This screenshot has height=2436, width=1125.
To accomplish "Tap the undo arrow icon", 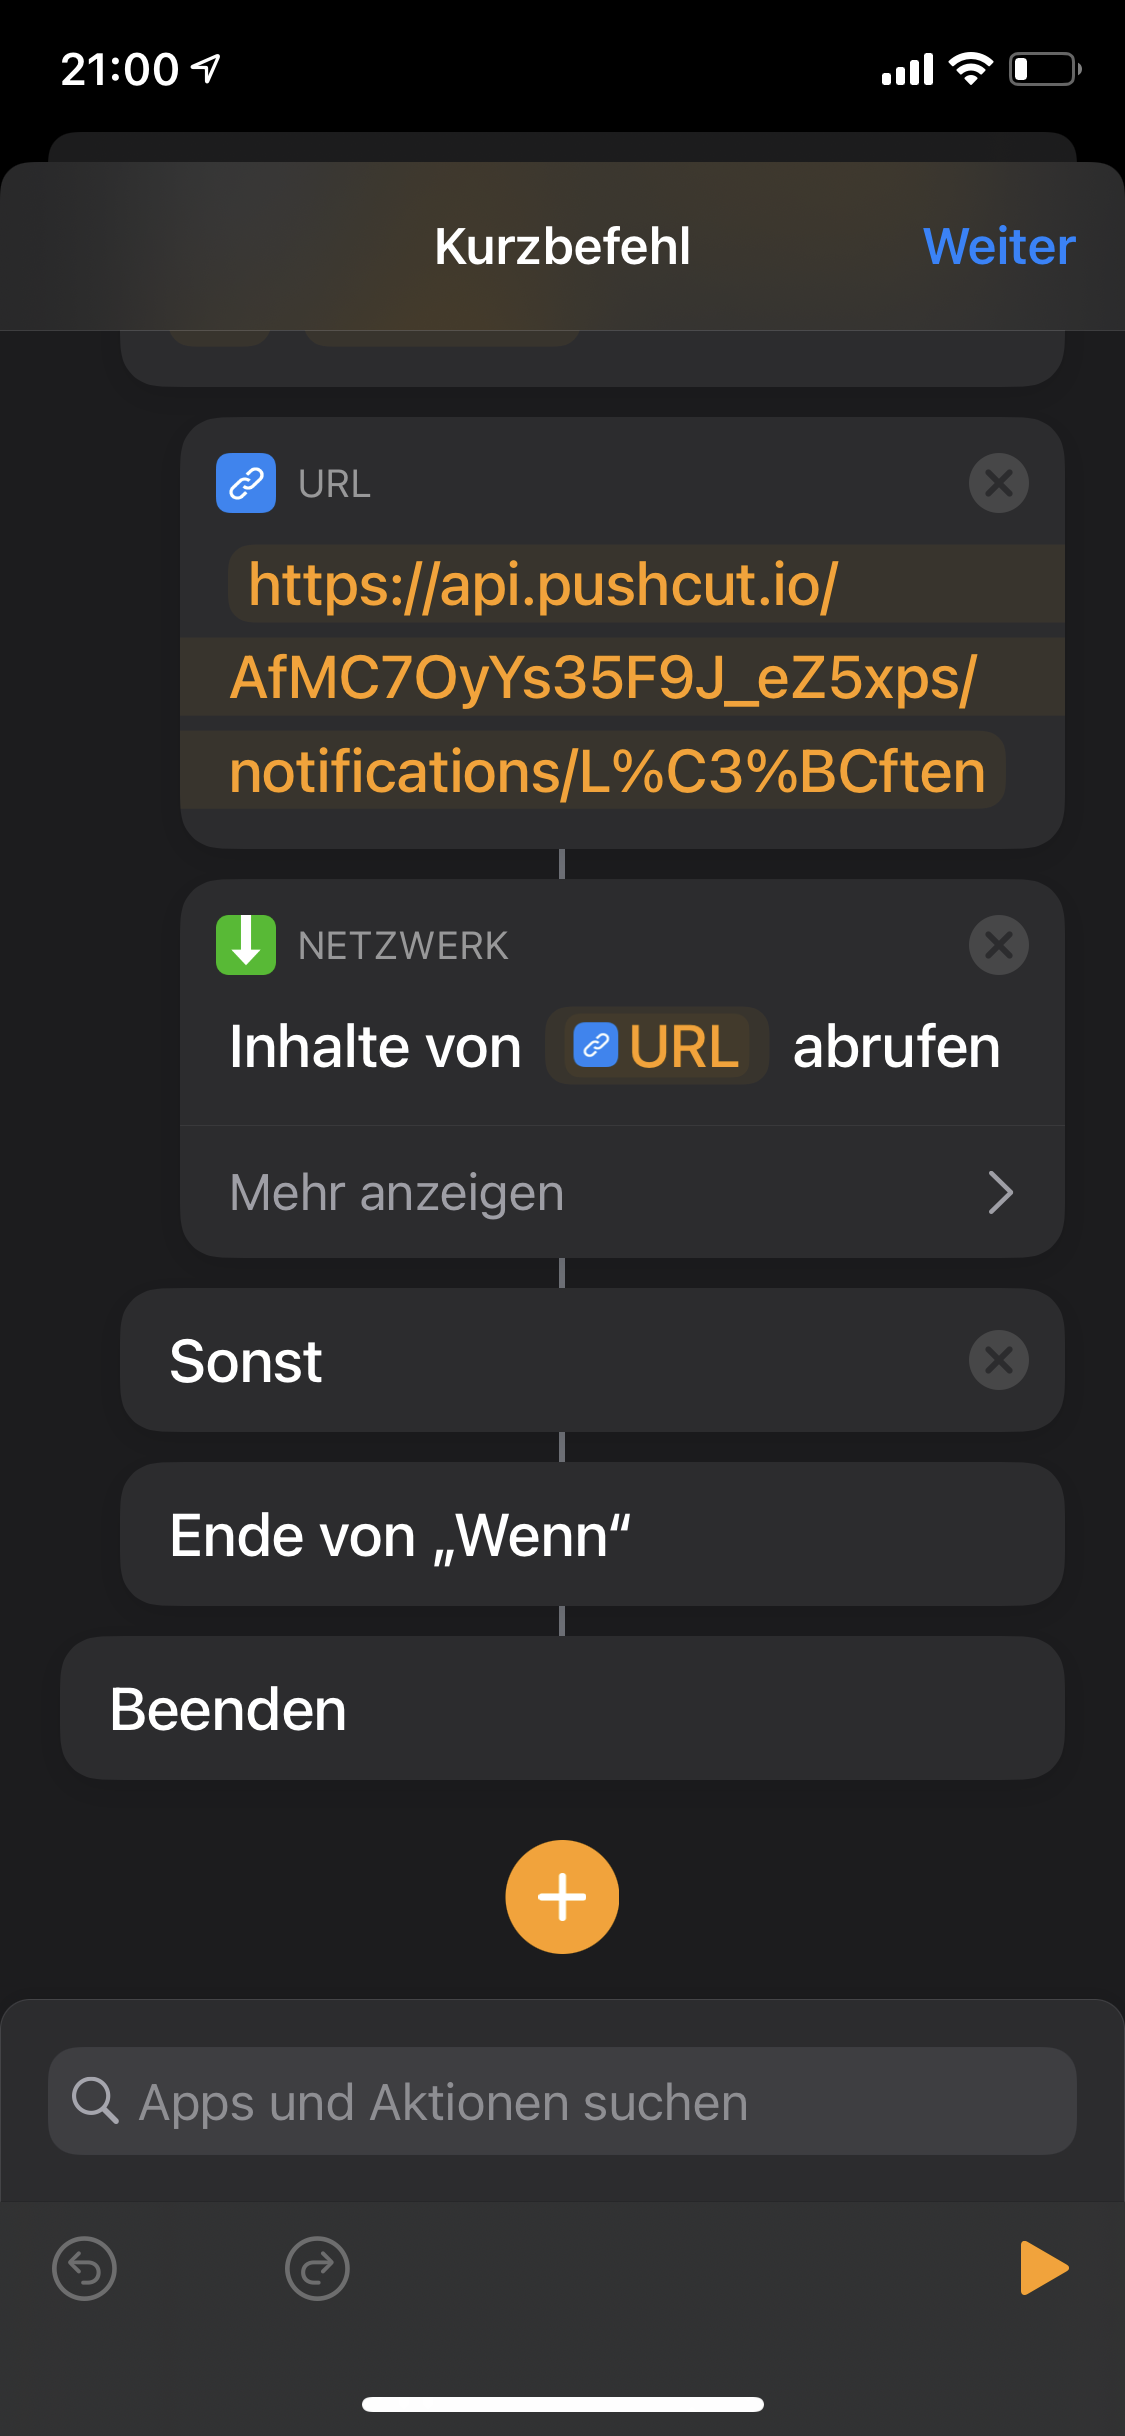I will coord(84,2268).
